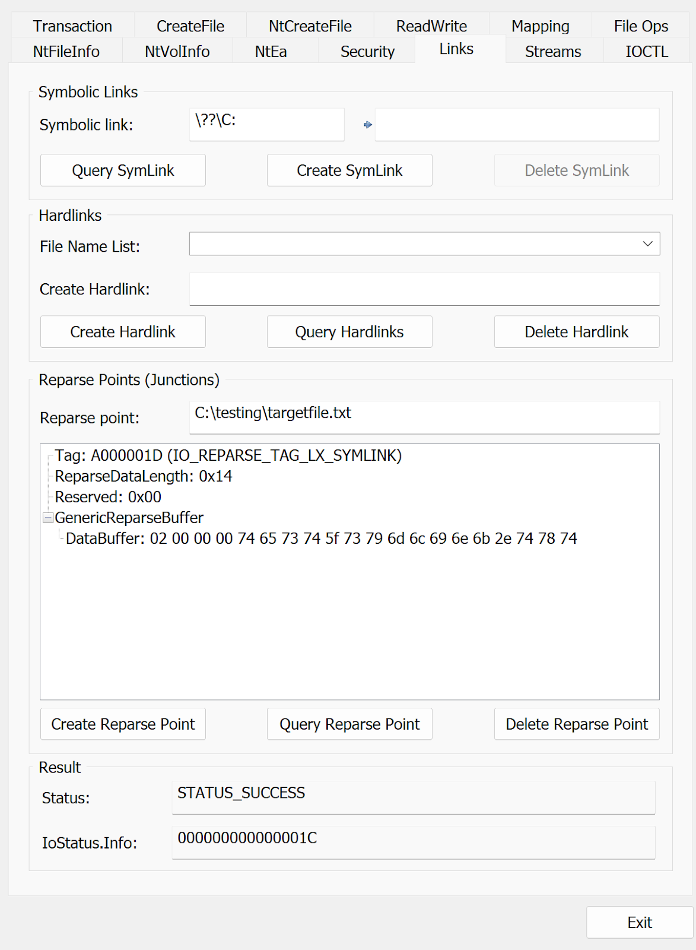This screenshot has width=696, height=950.
Task: Click the Reparse point path input field
Action: pyautogui.click(x=424, y=414)
